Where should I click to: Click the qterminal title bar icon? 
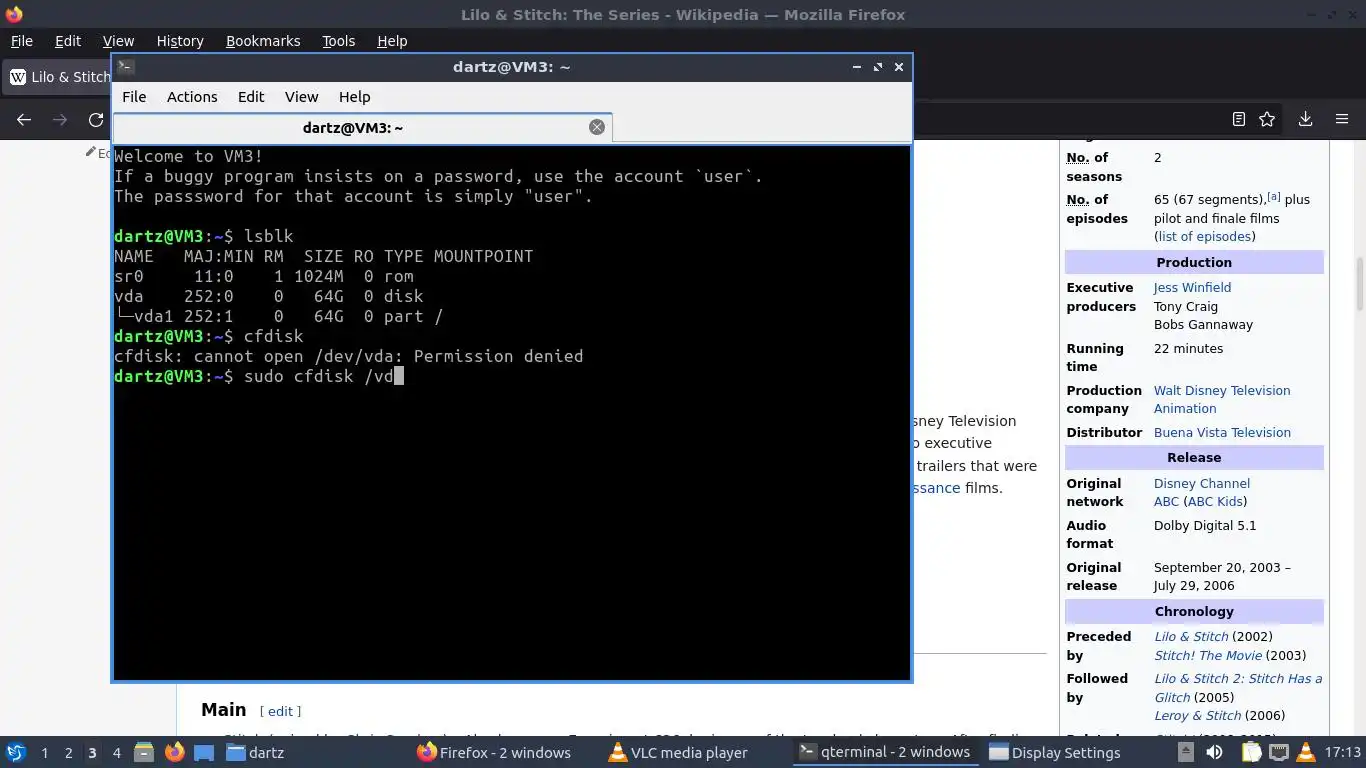pos(125,67)
